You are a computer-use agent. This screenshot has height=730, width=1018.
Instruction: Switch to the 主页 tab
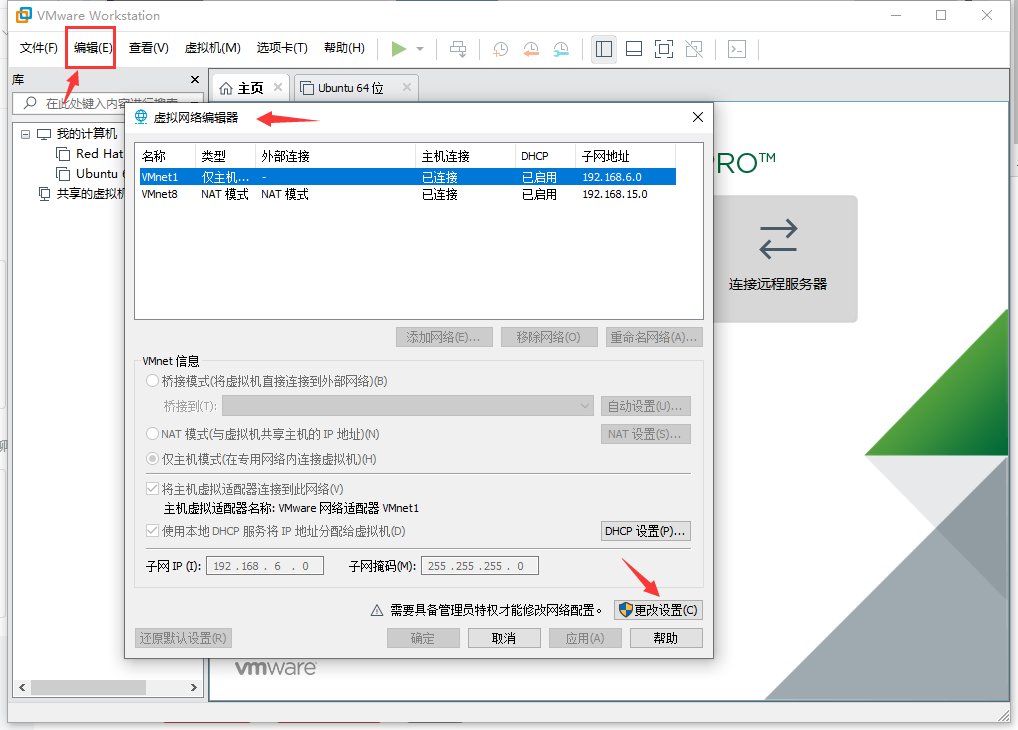(251, 88)
